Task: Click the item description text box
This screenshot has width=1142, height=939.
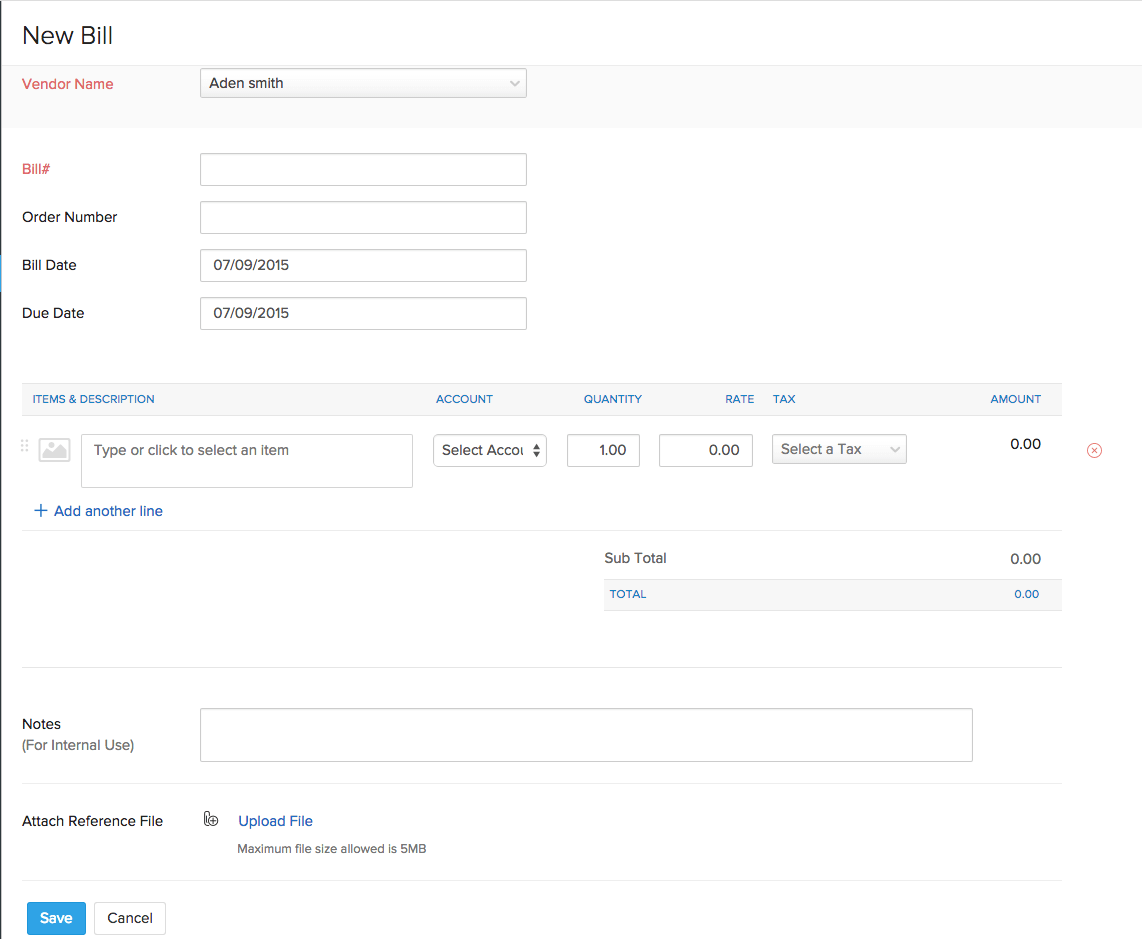Action: tap(246, 461)
